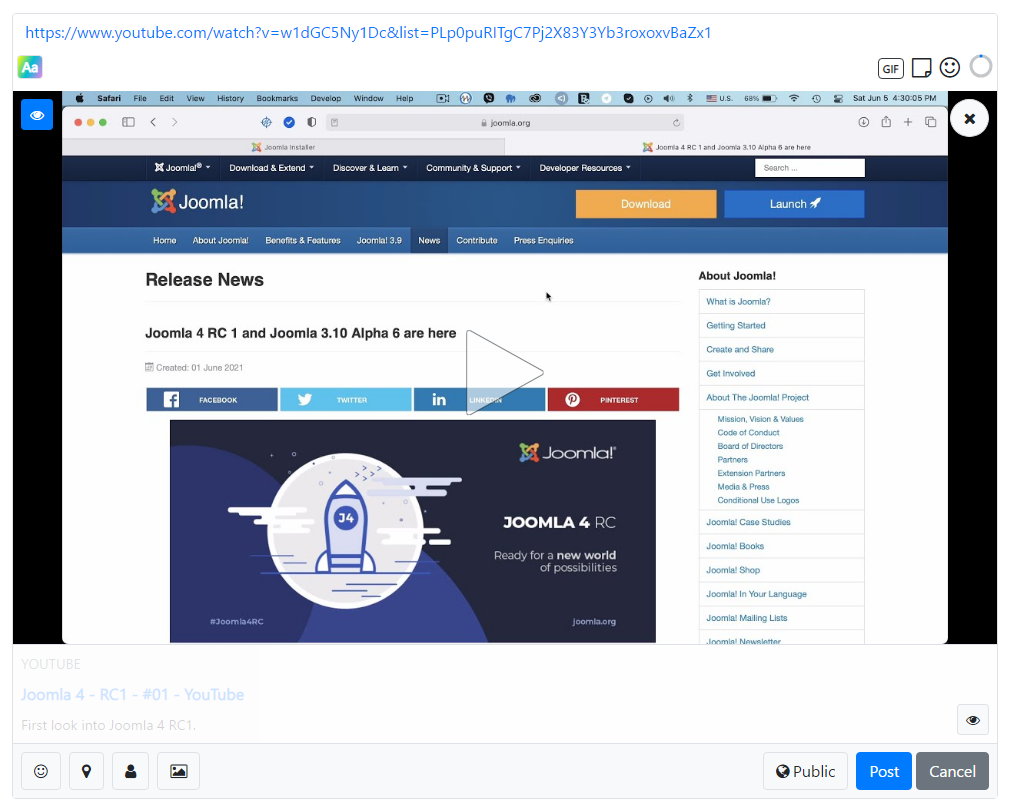Add an emoji using the bottom smiley button
Screen dimensions: 1009x807
click(41, 771)
